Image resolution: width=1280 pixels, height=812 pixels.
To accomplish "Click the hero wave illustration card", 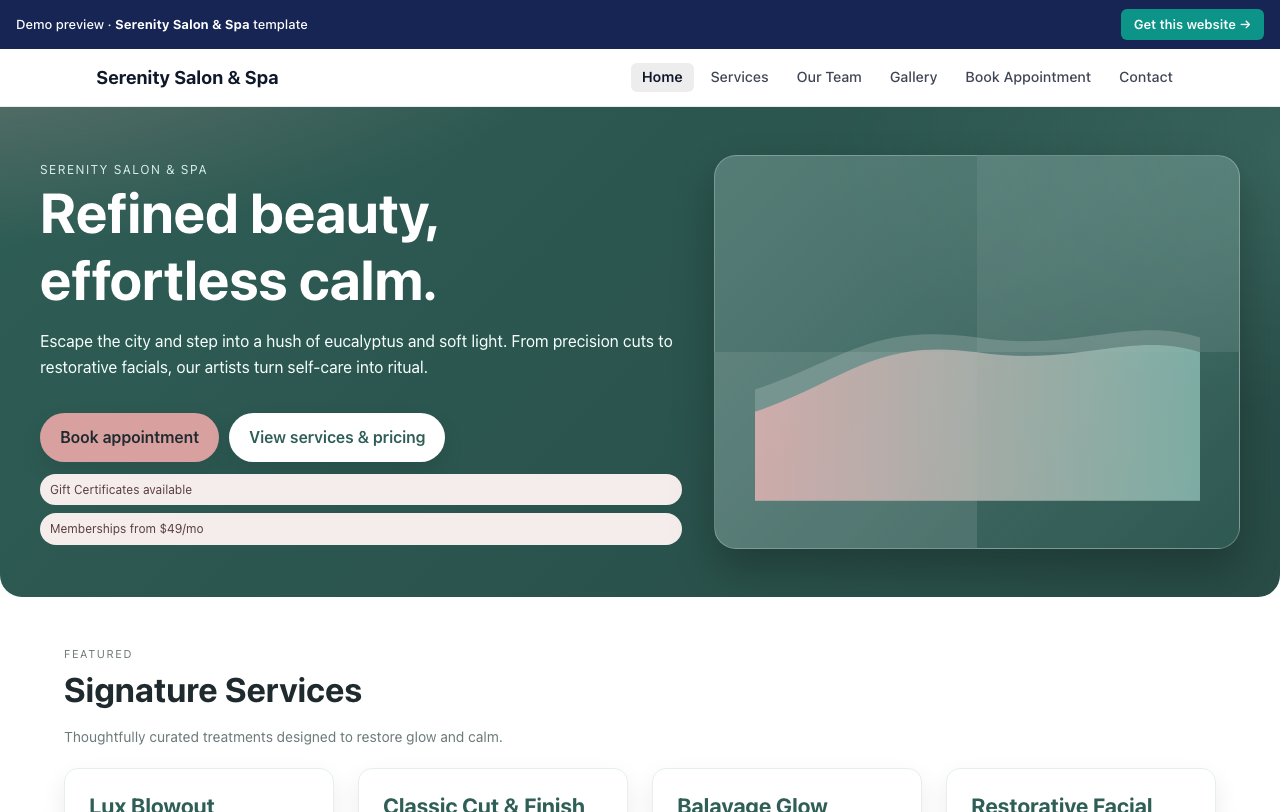I will (977, 352).
